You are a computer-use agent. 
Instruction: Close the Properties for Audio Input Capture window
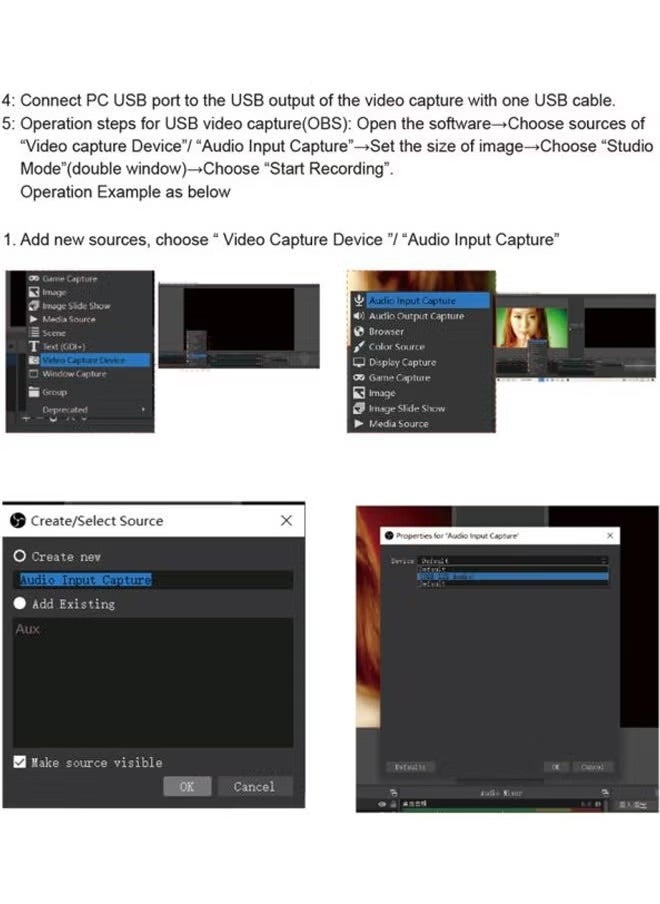[610, 536]
